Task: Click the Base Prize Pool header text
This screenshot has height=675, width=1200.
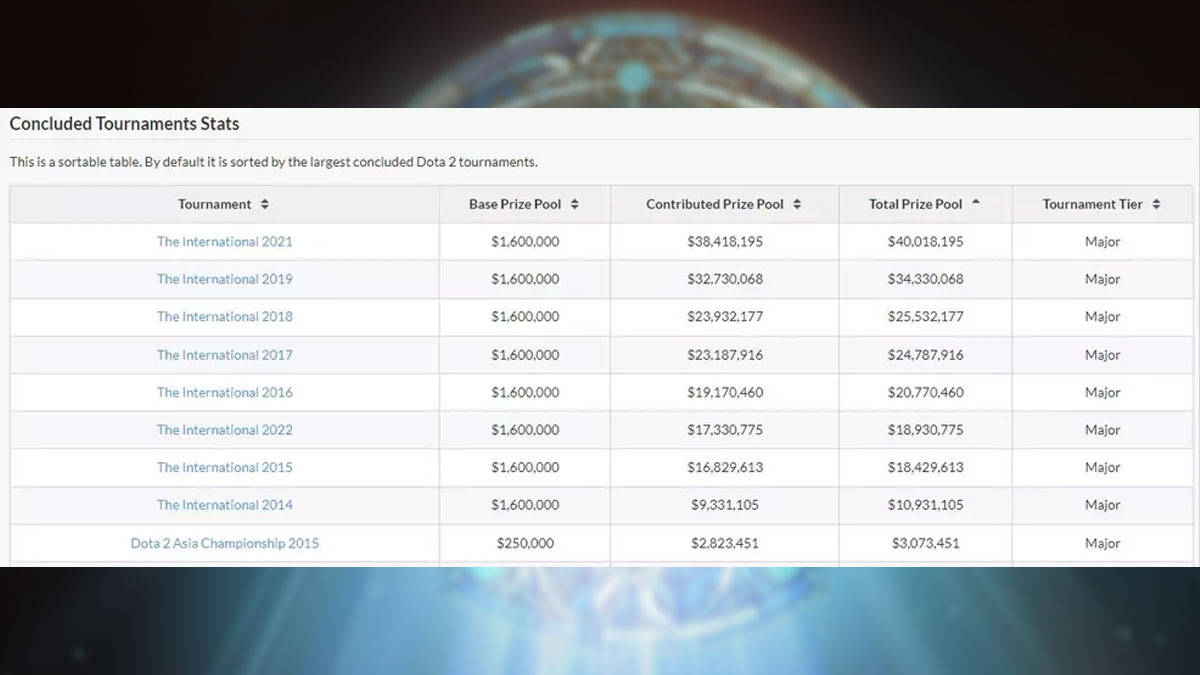Action: [x=515, y=204]
